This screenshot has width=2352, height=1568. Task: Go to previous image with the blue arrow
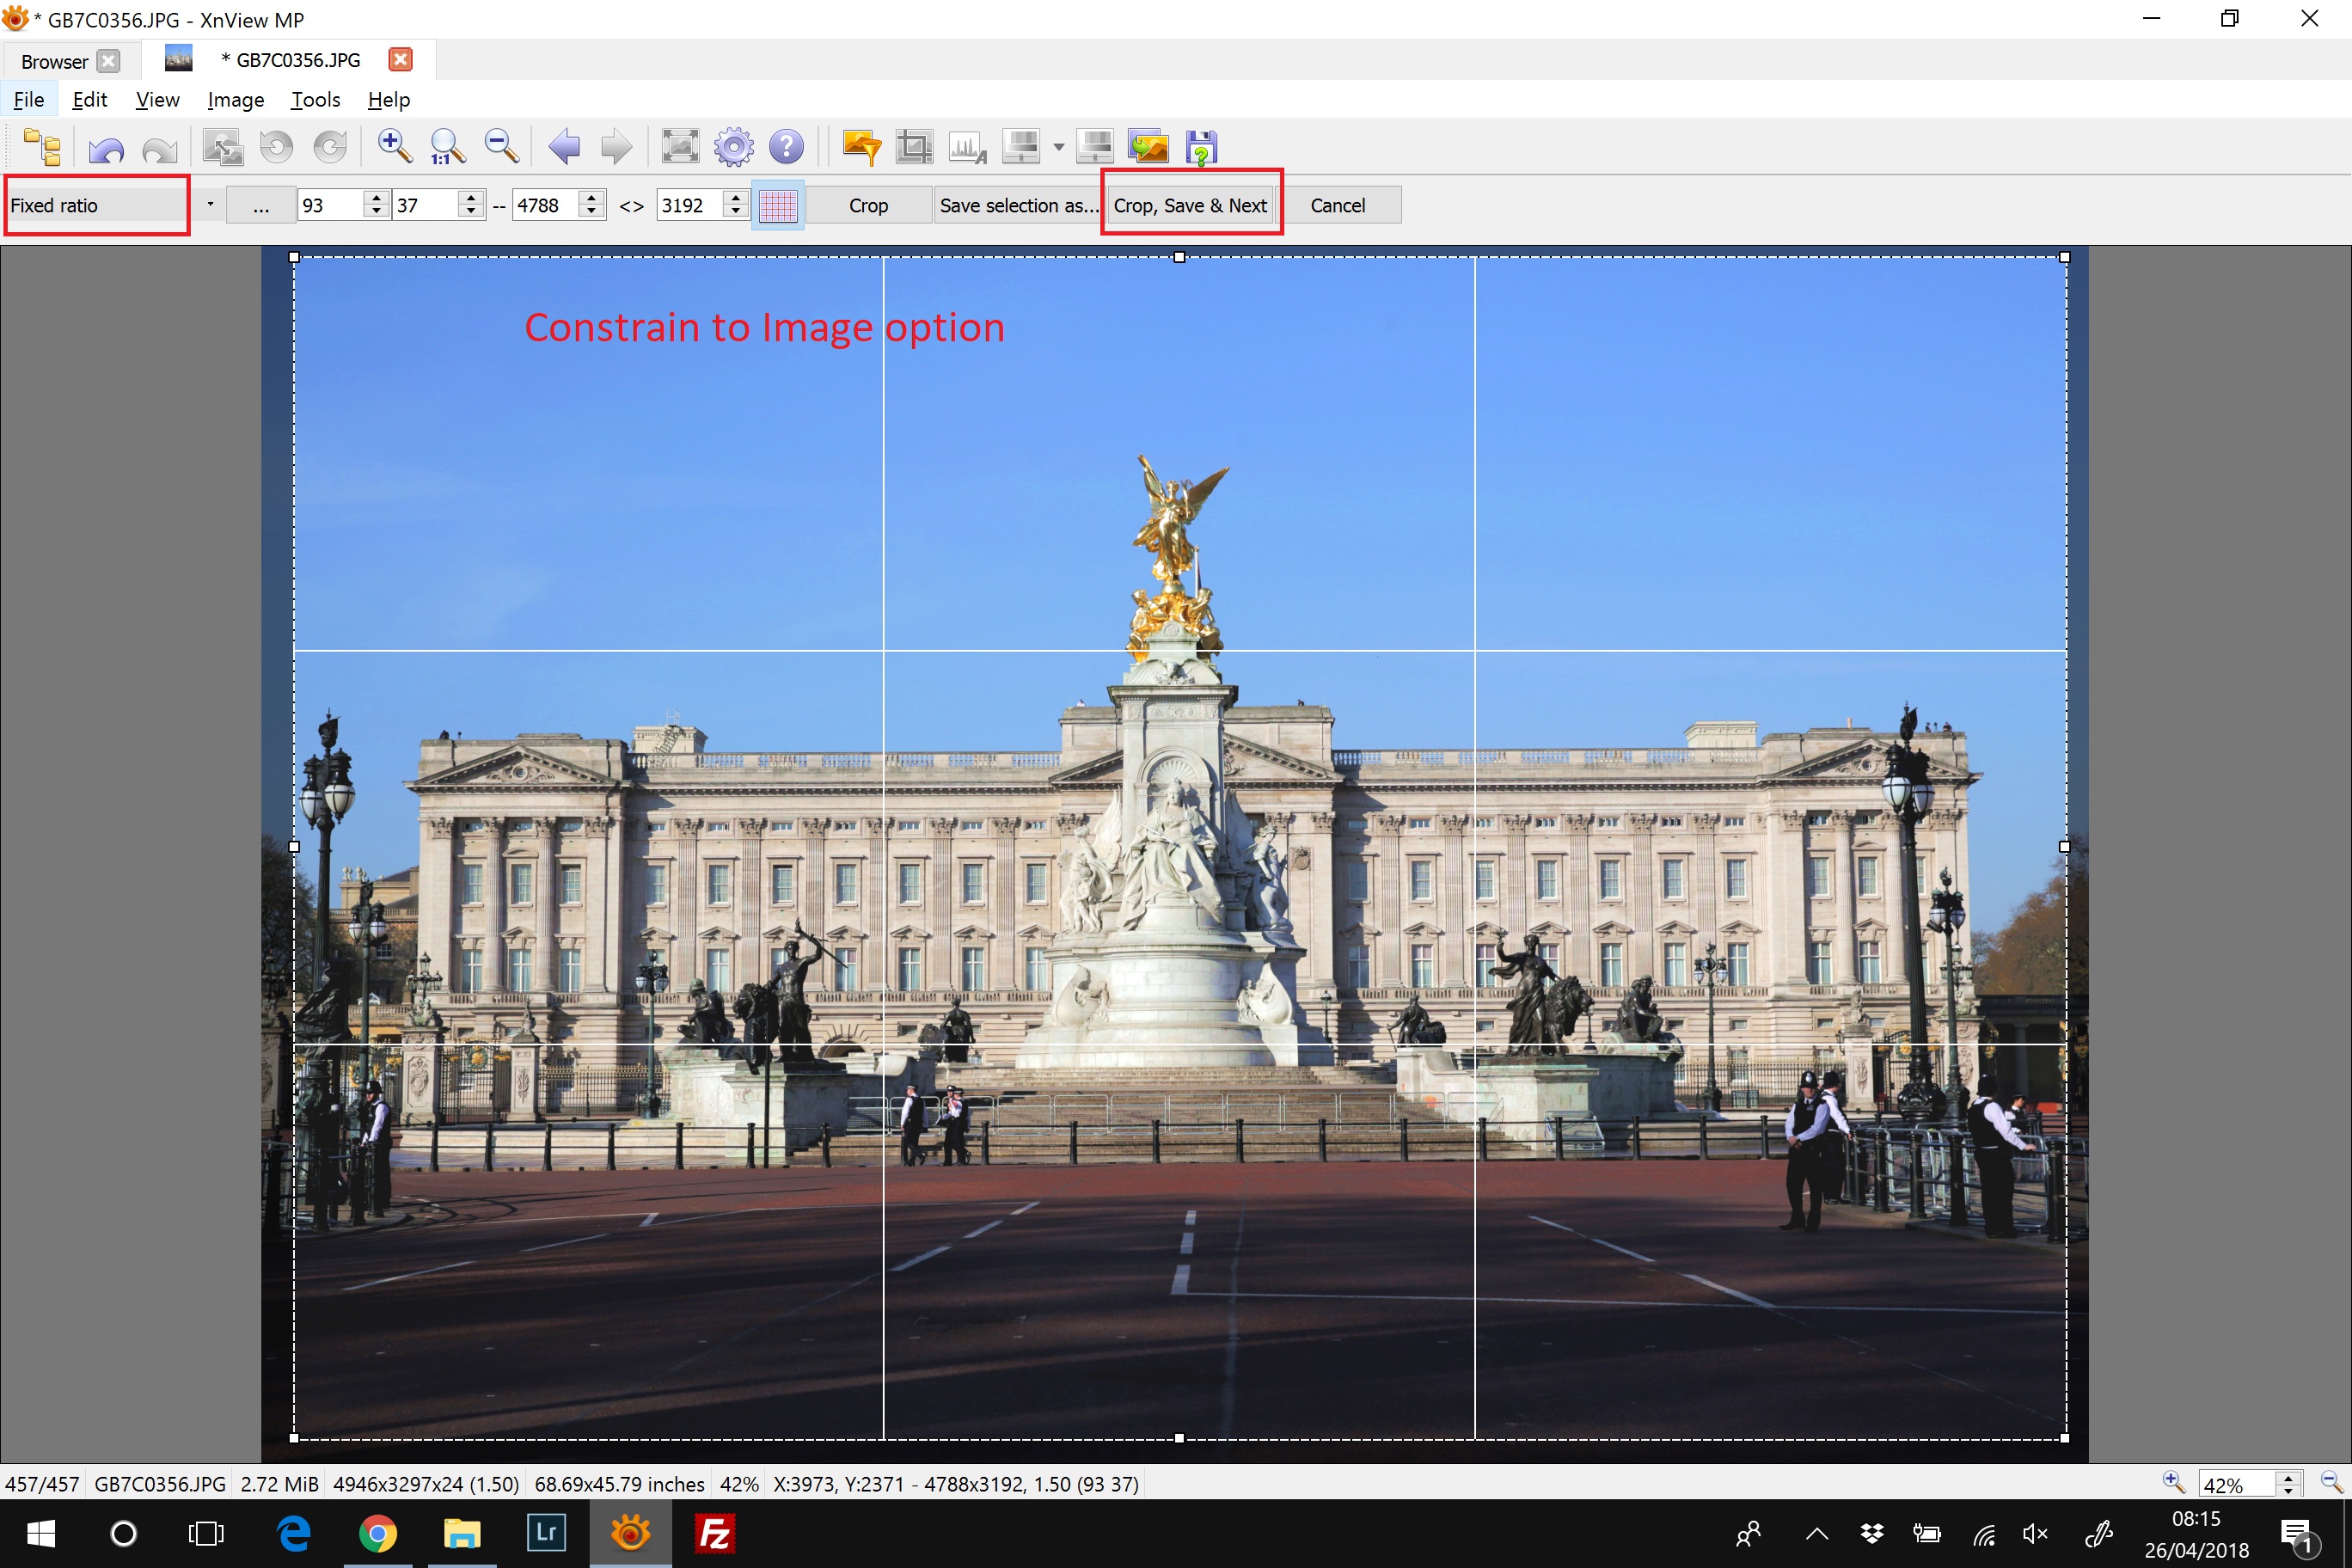pos(564,147)
